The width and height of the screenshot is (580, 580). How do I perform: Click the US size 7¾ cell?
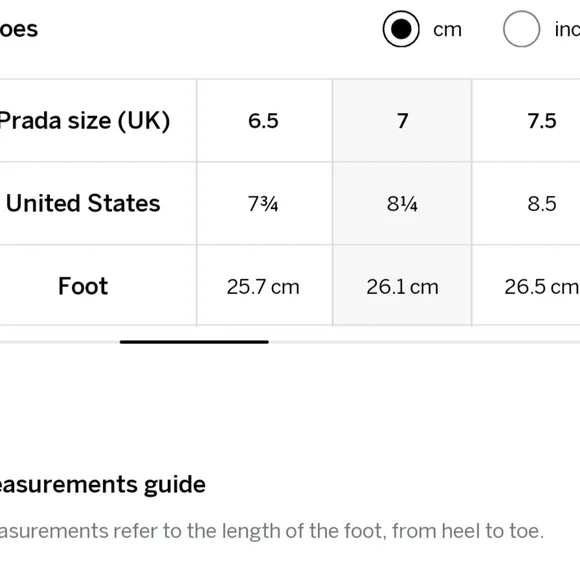coord(264,203)
